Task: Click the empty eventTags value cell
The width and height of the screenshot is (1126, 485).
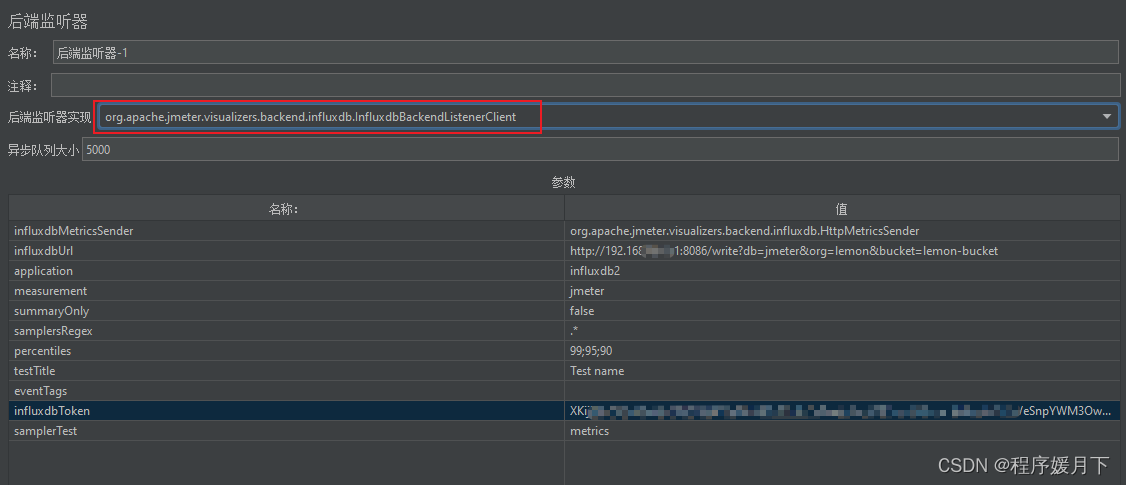Action: [x=842, y=391]
